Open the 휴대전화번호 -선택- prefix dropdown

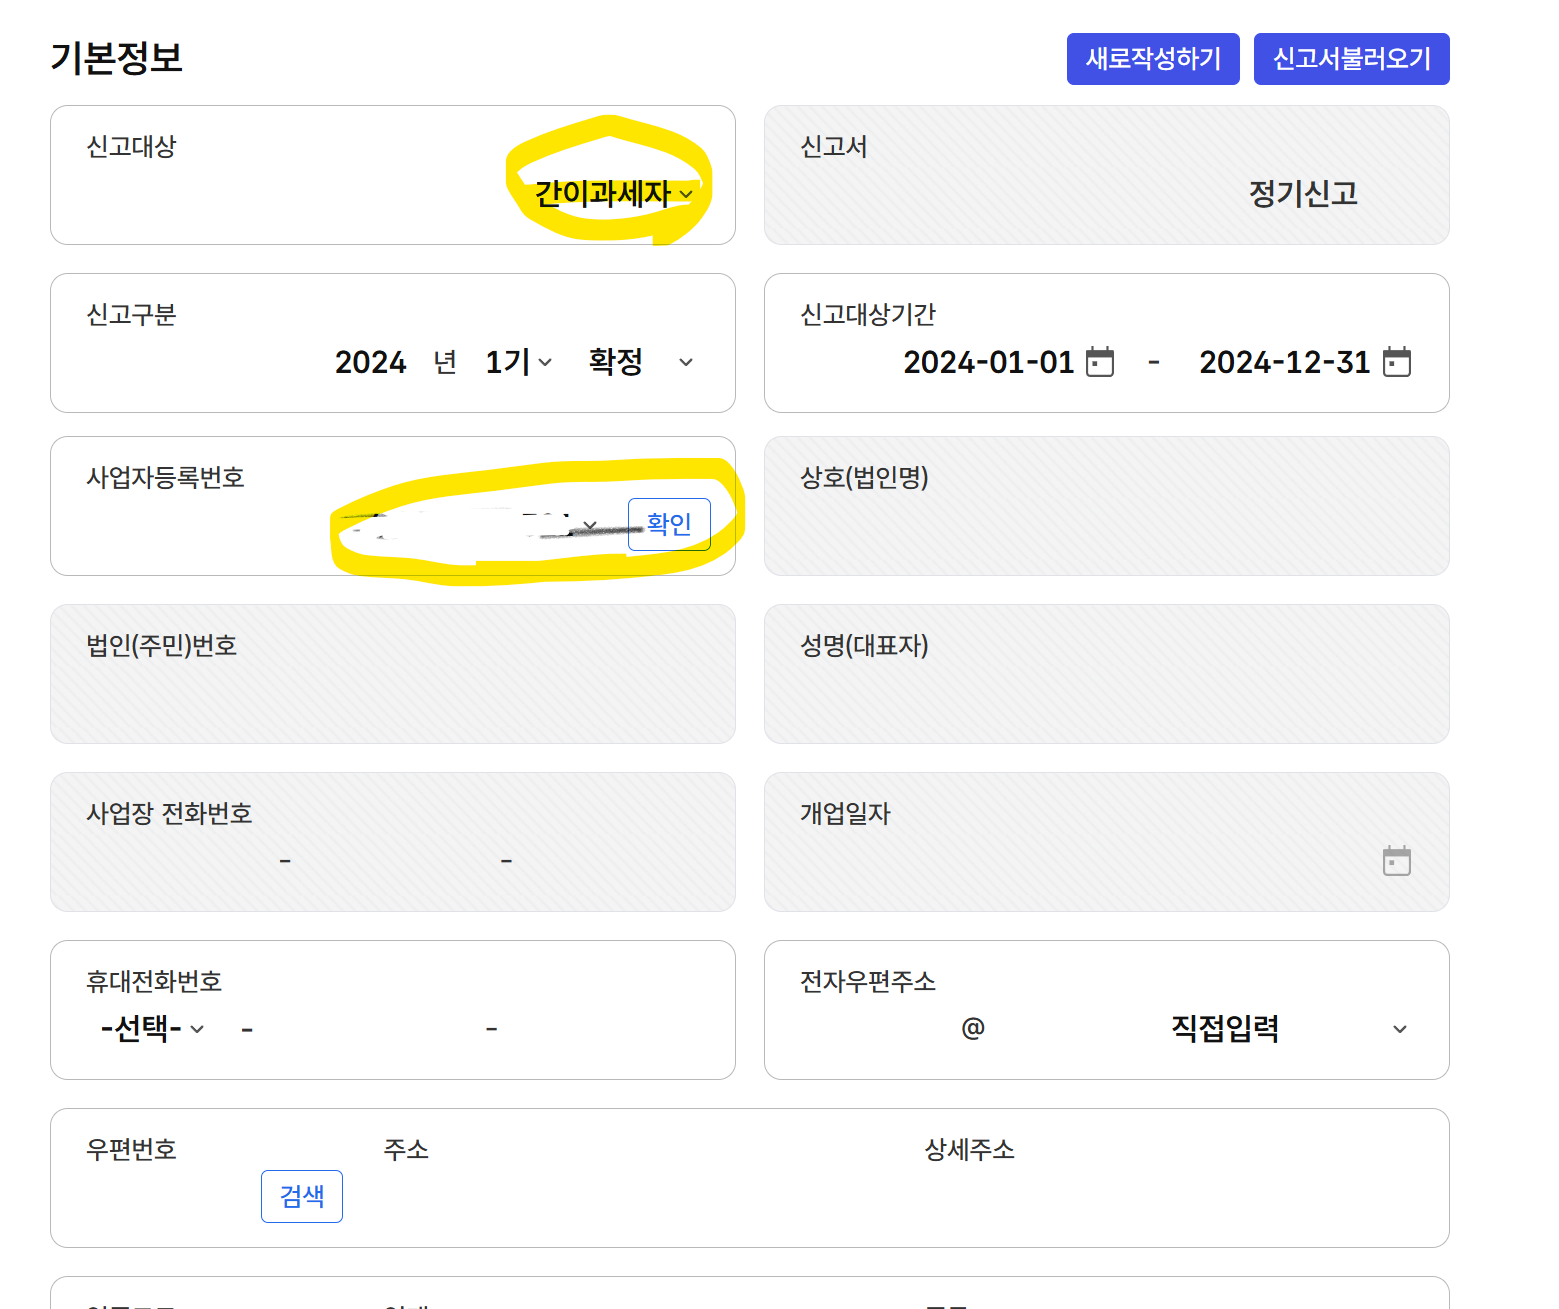(152, 1028)
